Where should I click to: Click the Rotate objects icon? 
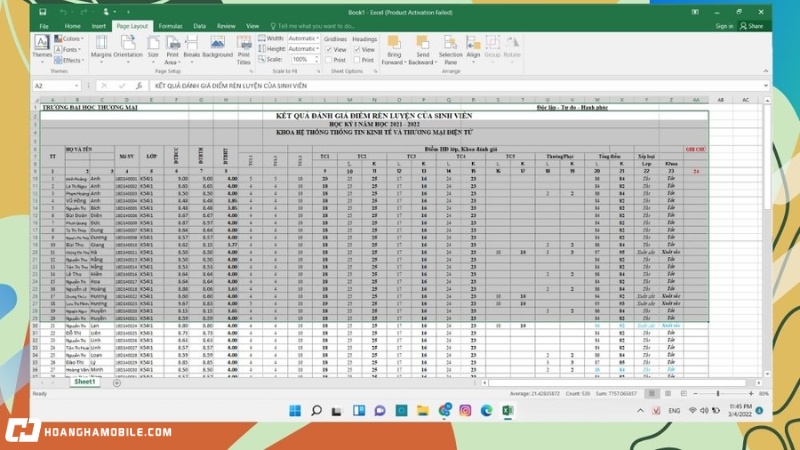[512, 49]
